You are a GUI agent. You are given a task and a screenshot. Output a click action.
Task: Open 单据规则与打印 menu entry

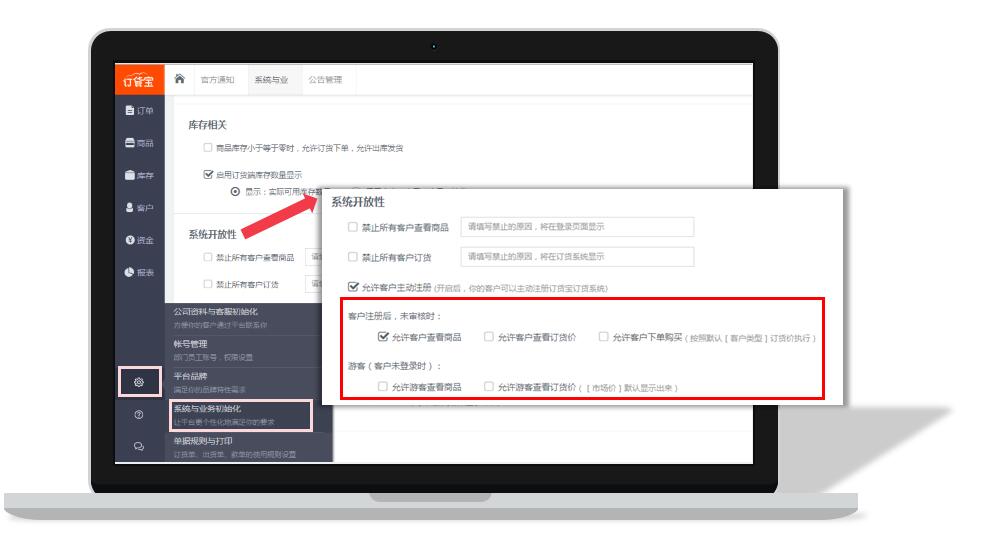point(249,447)
